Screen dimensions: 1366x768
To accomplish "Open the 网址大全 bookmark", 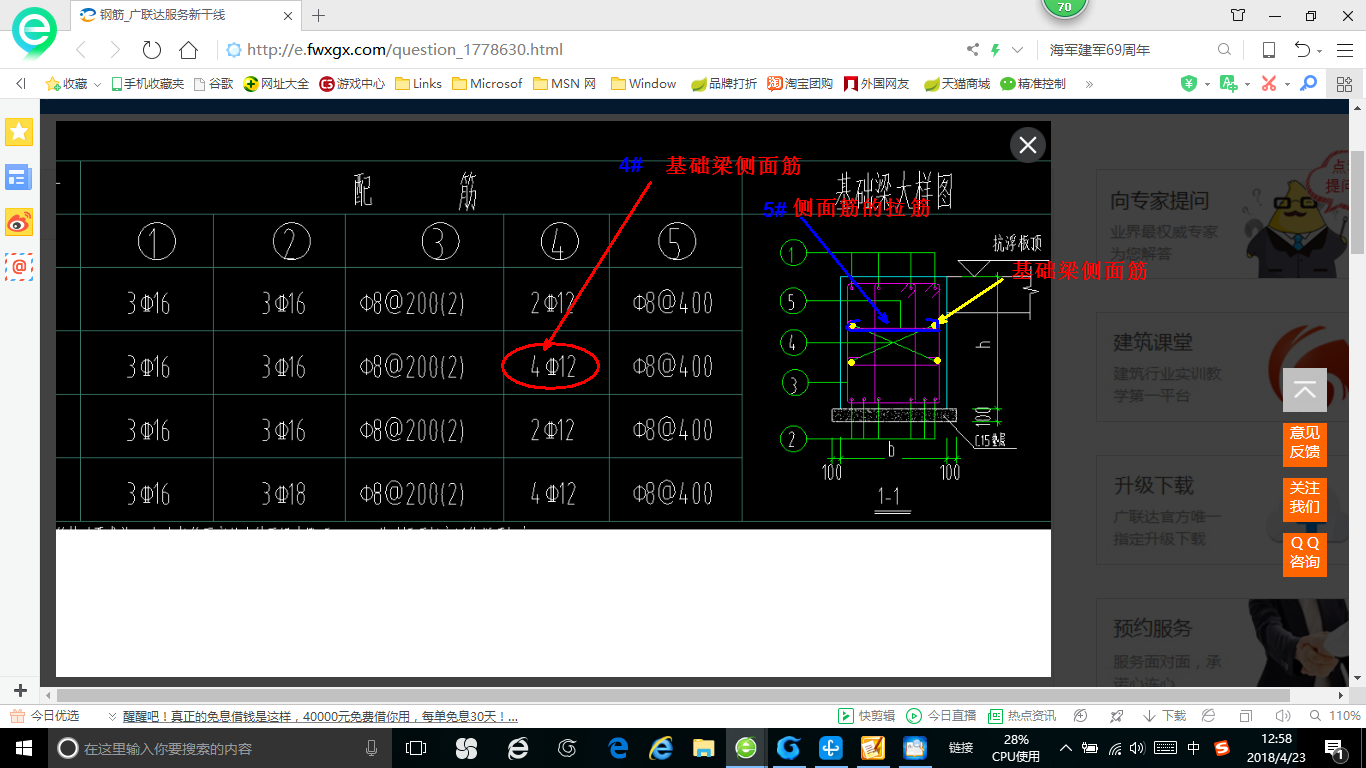I will (x=276, y=84).
